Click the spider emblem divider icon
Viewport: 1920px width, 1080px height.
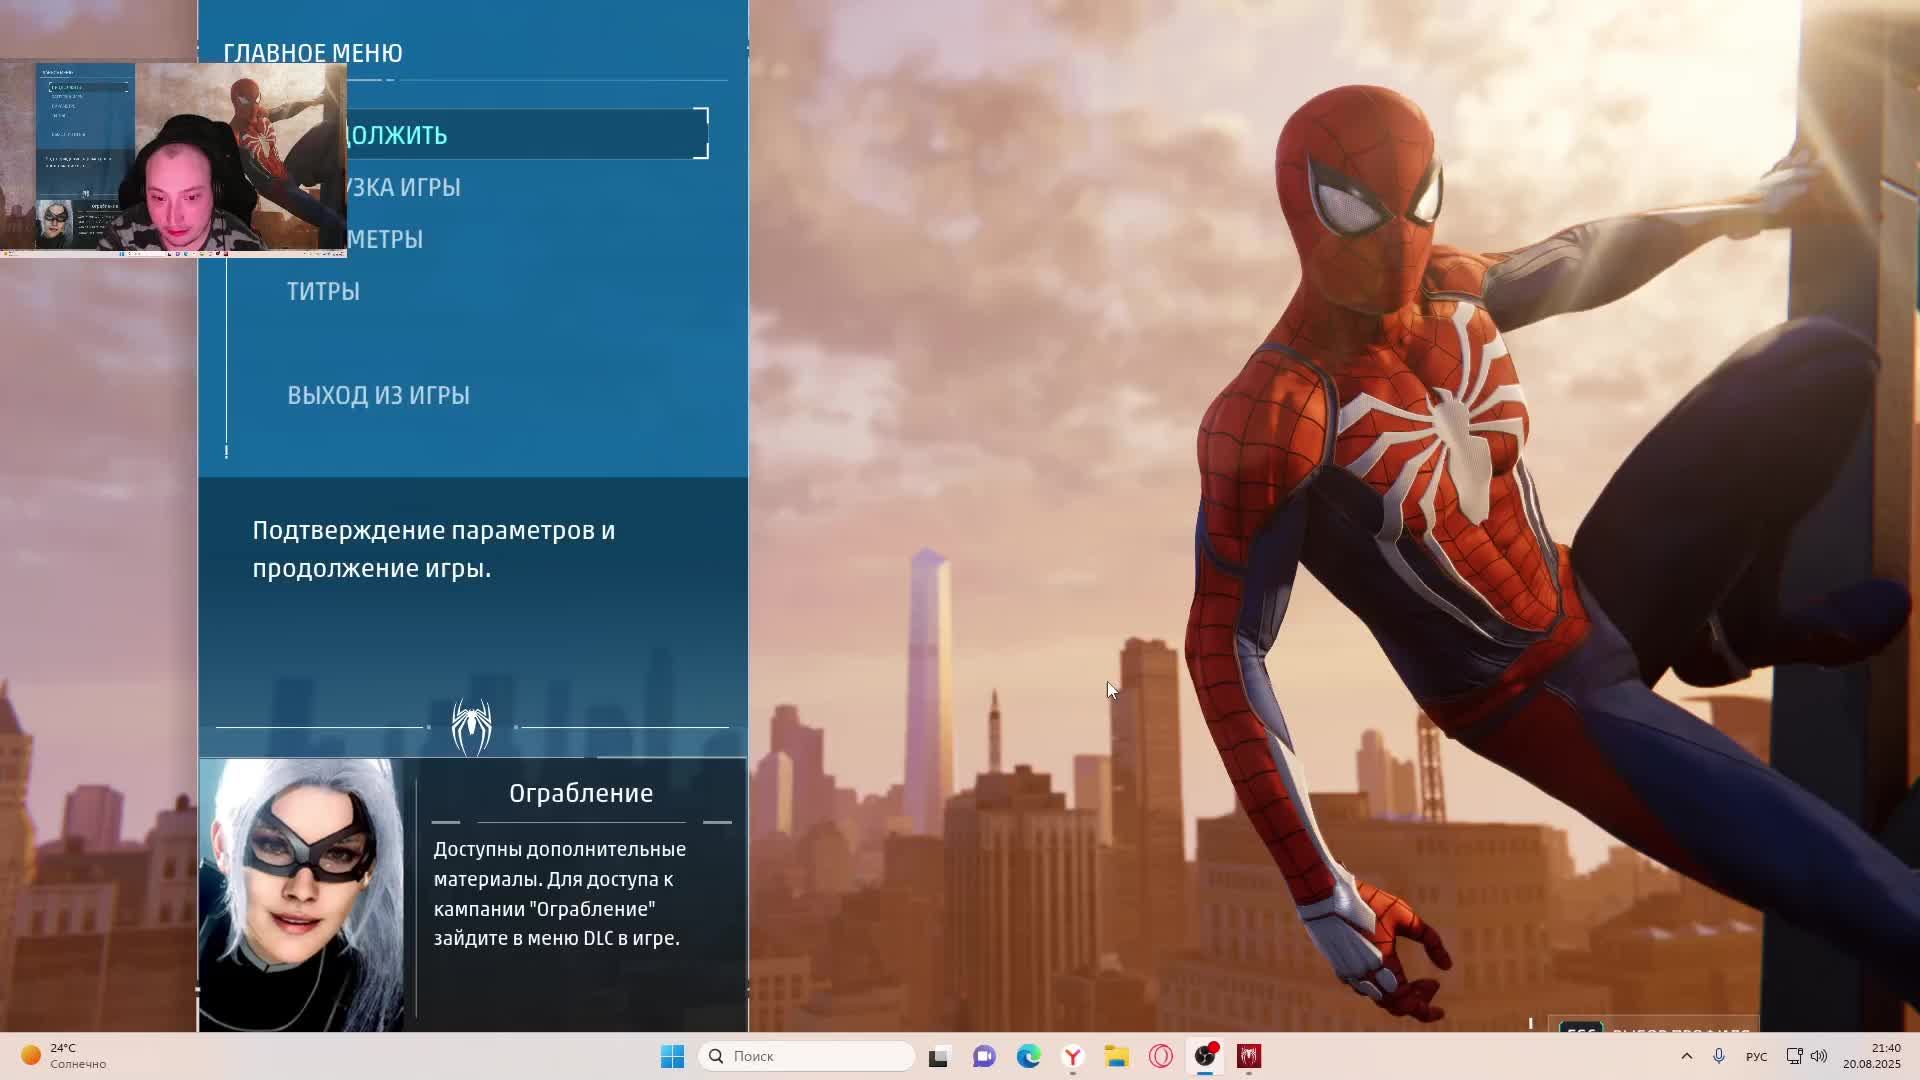471,727
